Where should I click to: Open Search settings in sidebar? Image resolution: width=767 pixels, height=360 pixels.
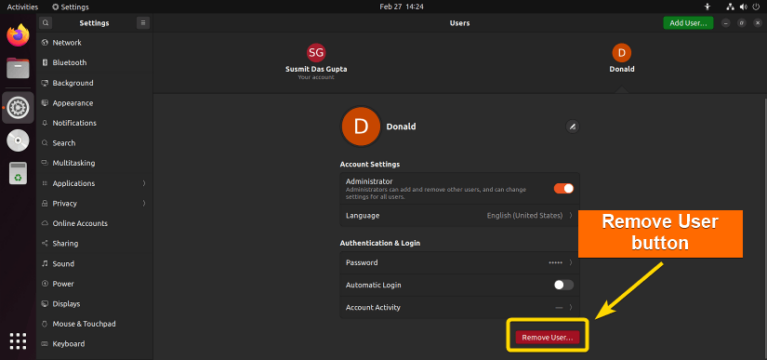[94, 143]
